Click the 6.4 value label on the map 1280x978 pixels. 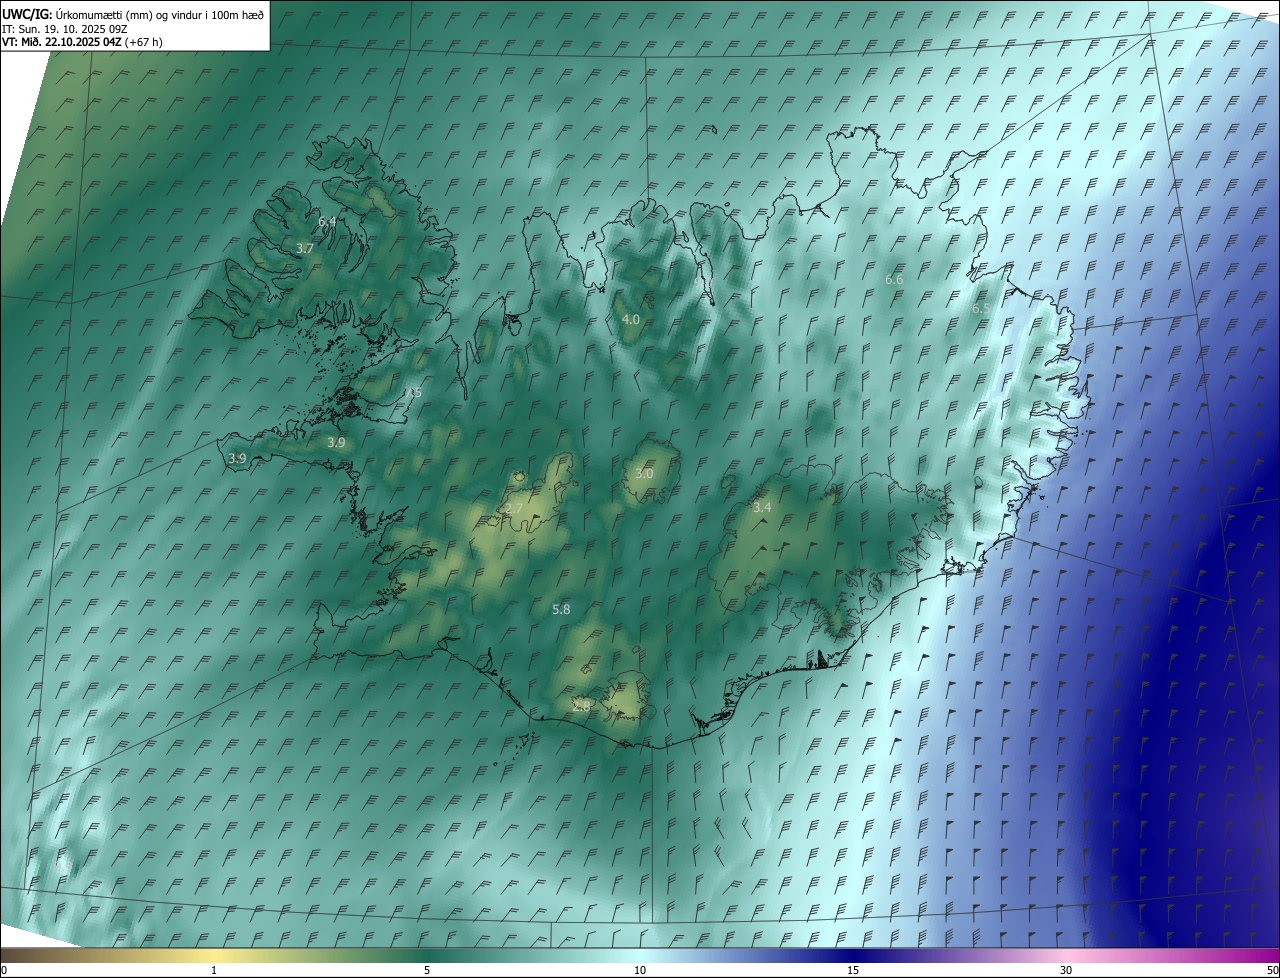click(x=327, y=221)
